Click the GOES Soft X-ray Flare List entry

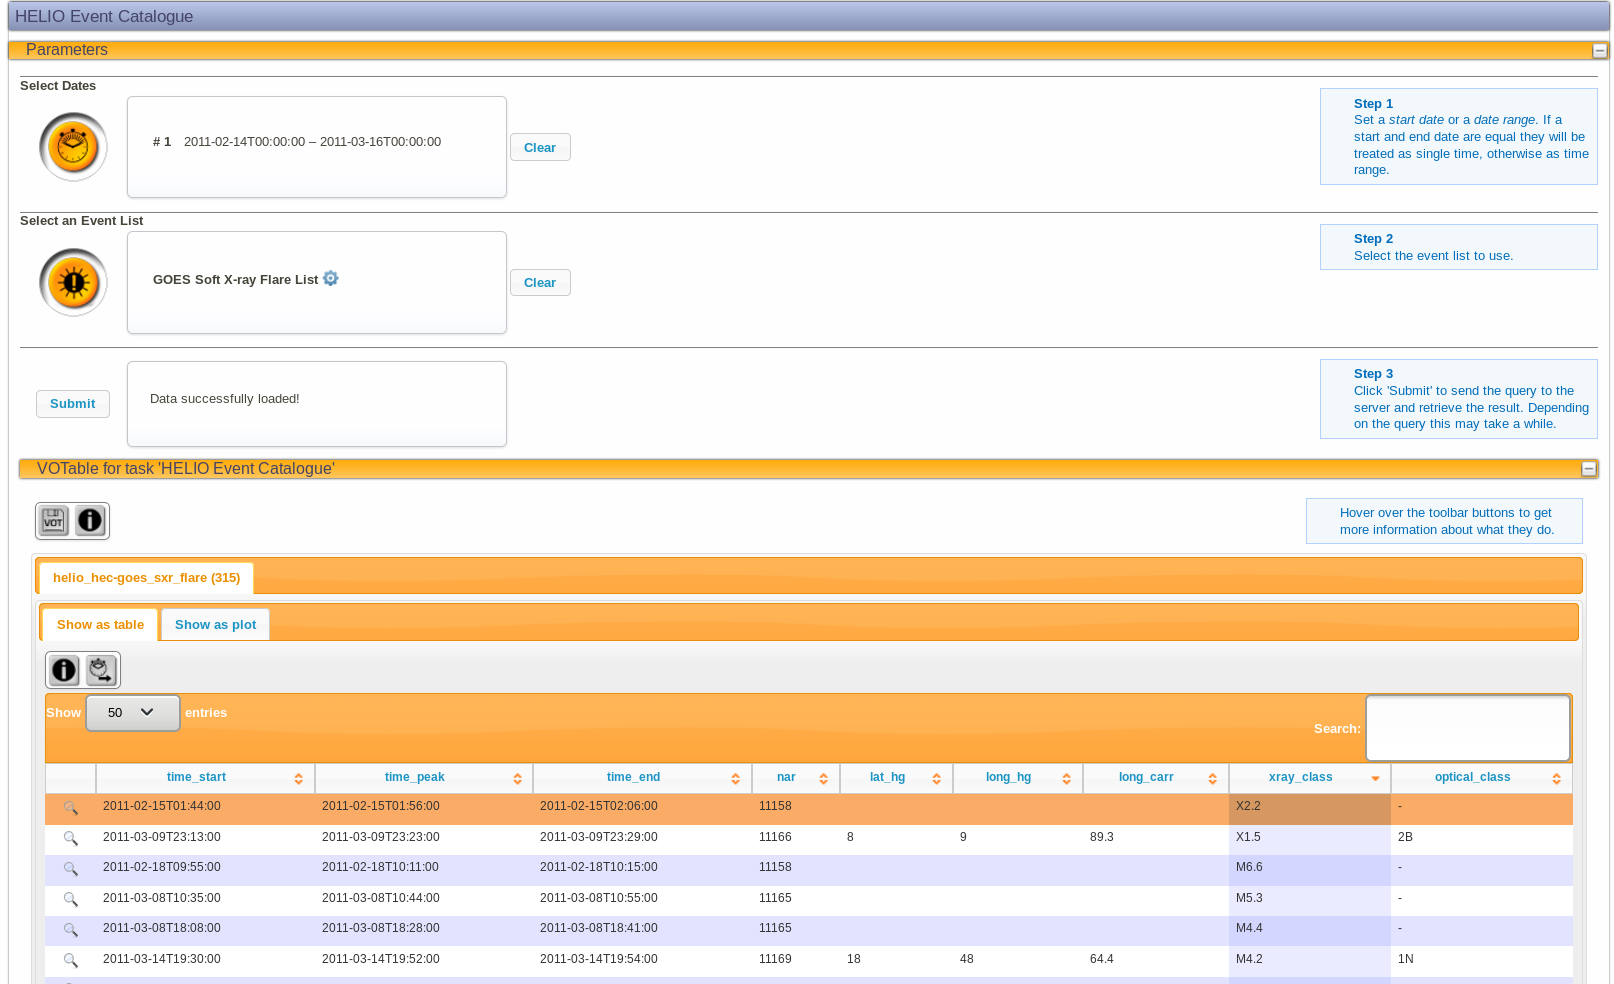pos(235,280)
